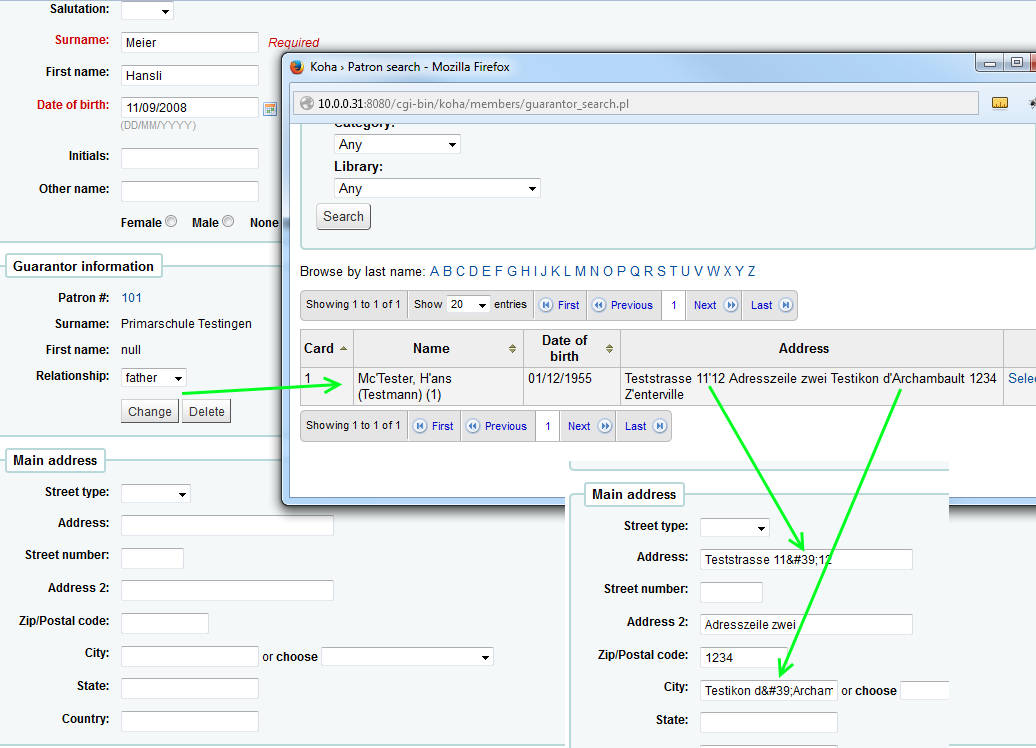
Task: Select the Female radio button
Action: [x=171, y=222]
